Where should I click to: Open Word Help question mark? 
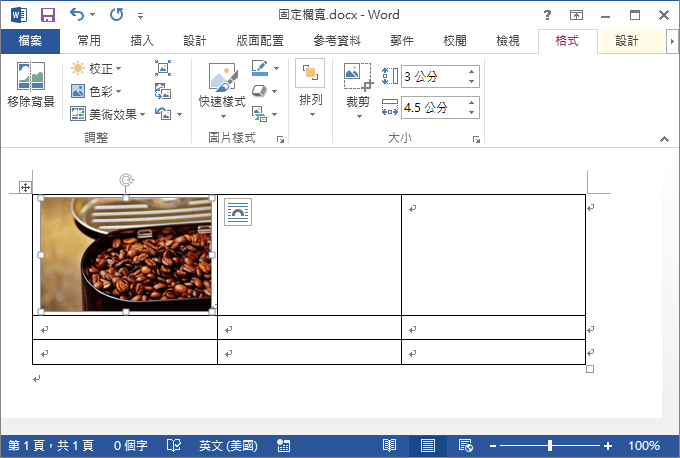pyautogui.click(x=547, y=15)
